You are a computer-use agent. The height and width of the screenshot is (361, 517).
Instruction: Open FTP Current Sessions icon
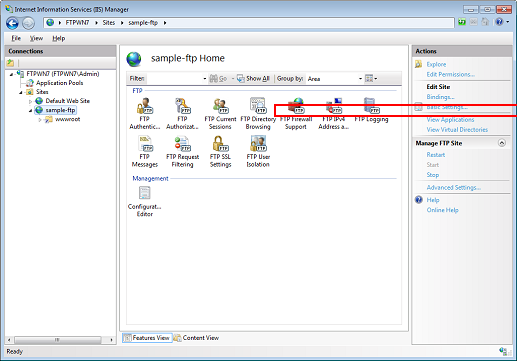220,113
